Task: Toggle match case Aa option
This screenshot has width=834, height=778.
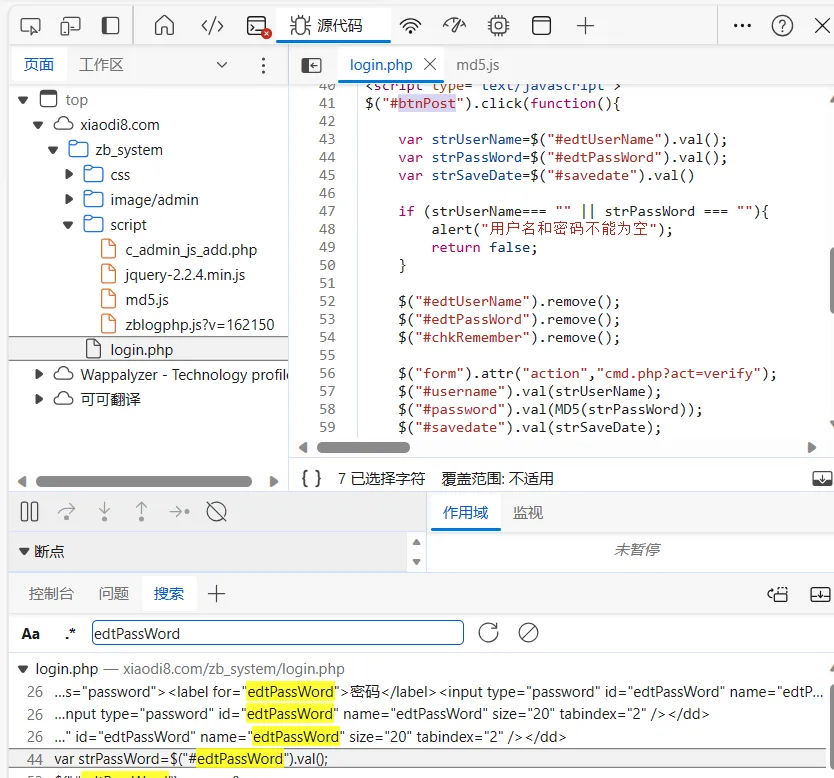Action: (31, 633)
